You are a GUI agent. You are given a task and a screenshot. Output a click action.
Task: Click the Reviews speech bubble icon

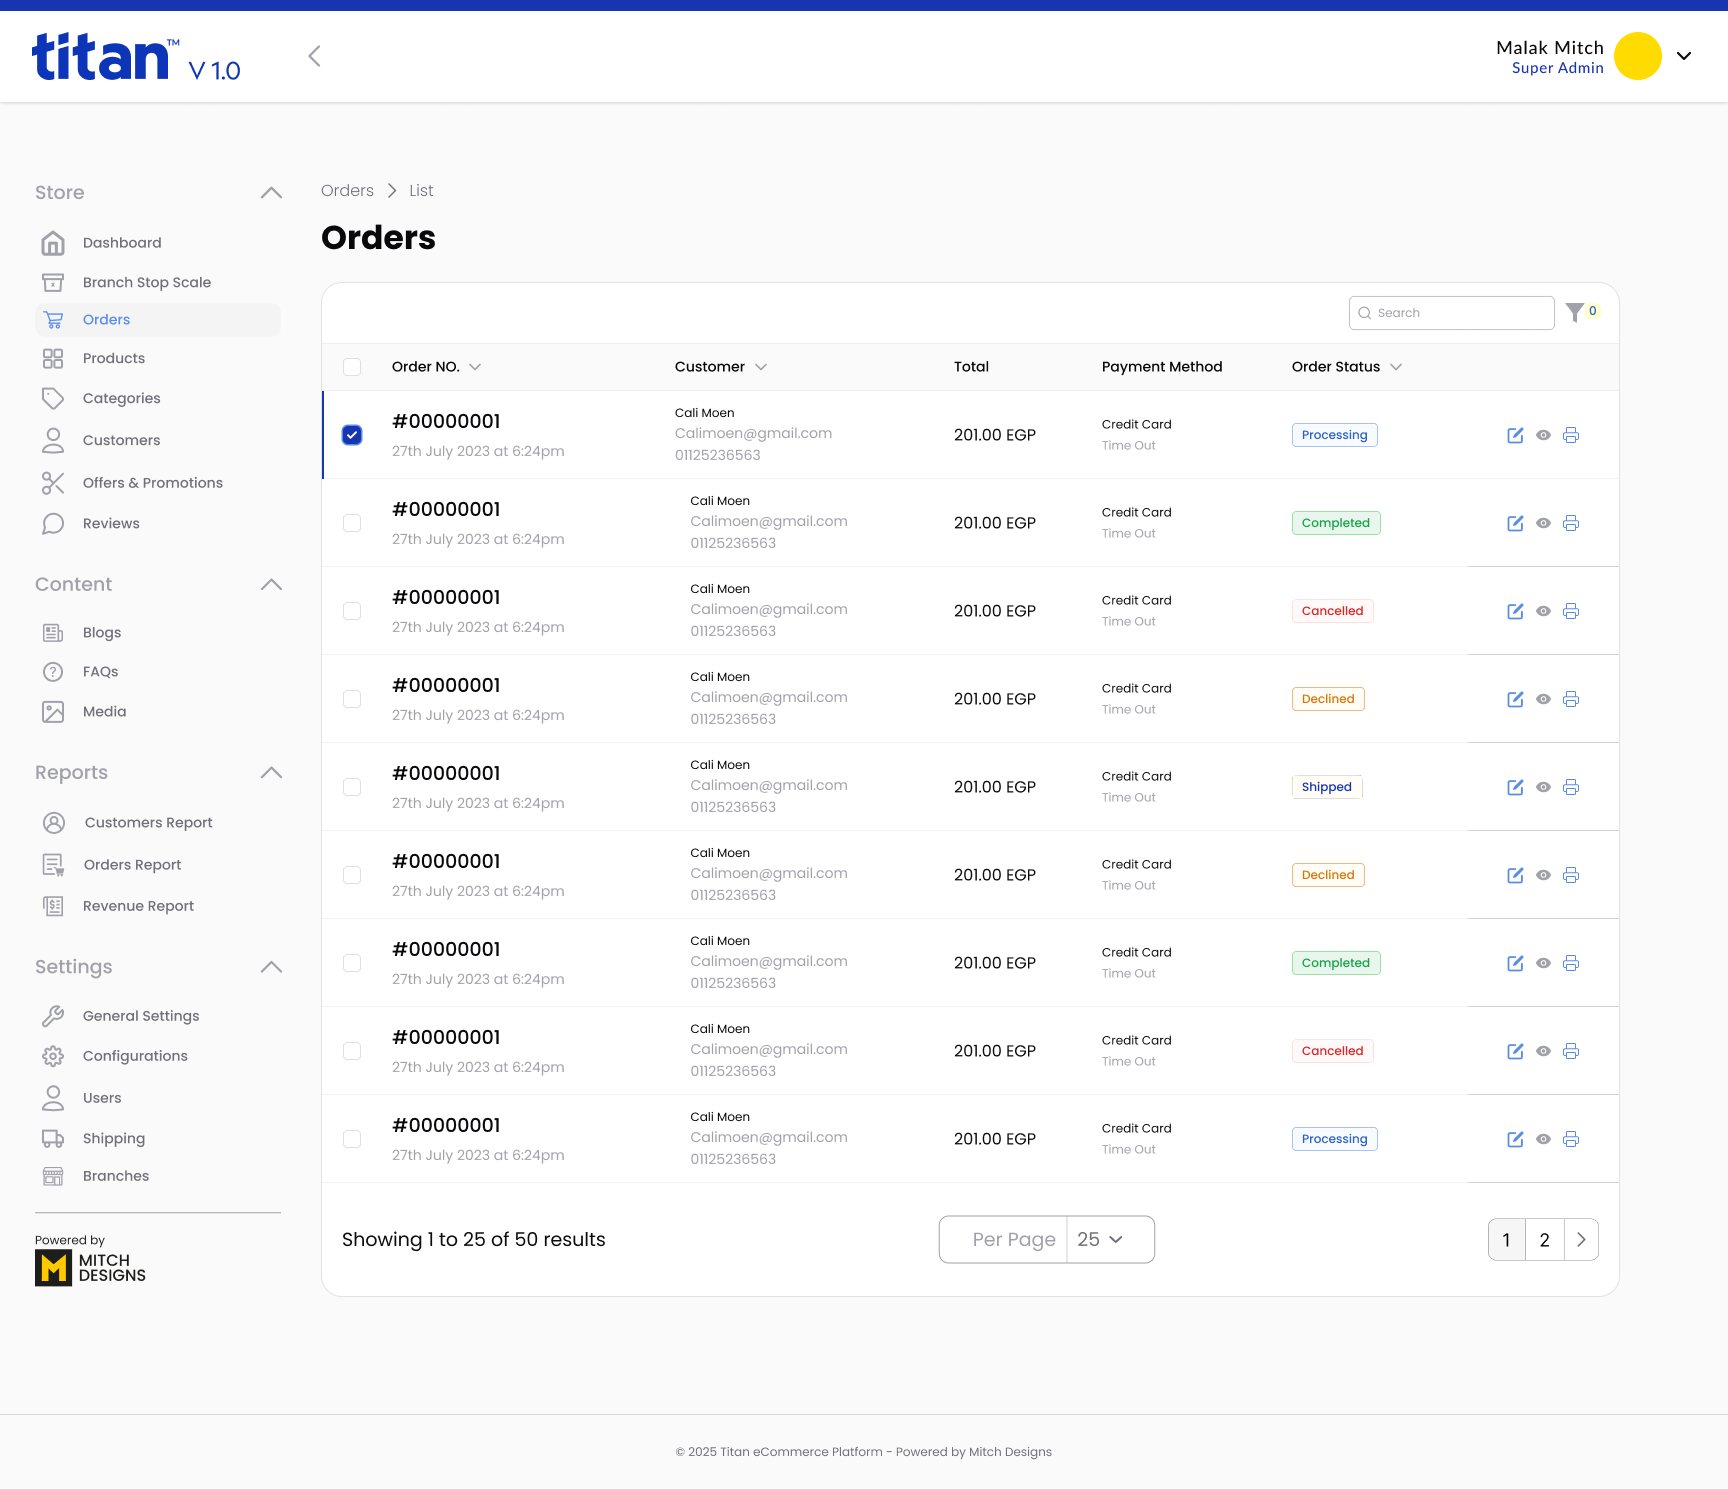pyautogui.click(x=53, y=524)
